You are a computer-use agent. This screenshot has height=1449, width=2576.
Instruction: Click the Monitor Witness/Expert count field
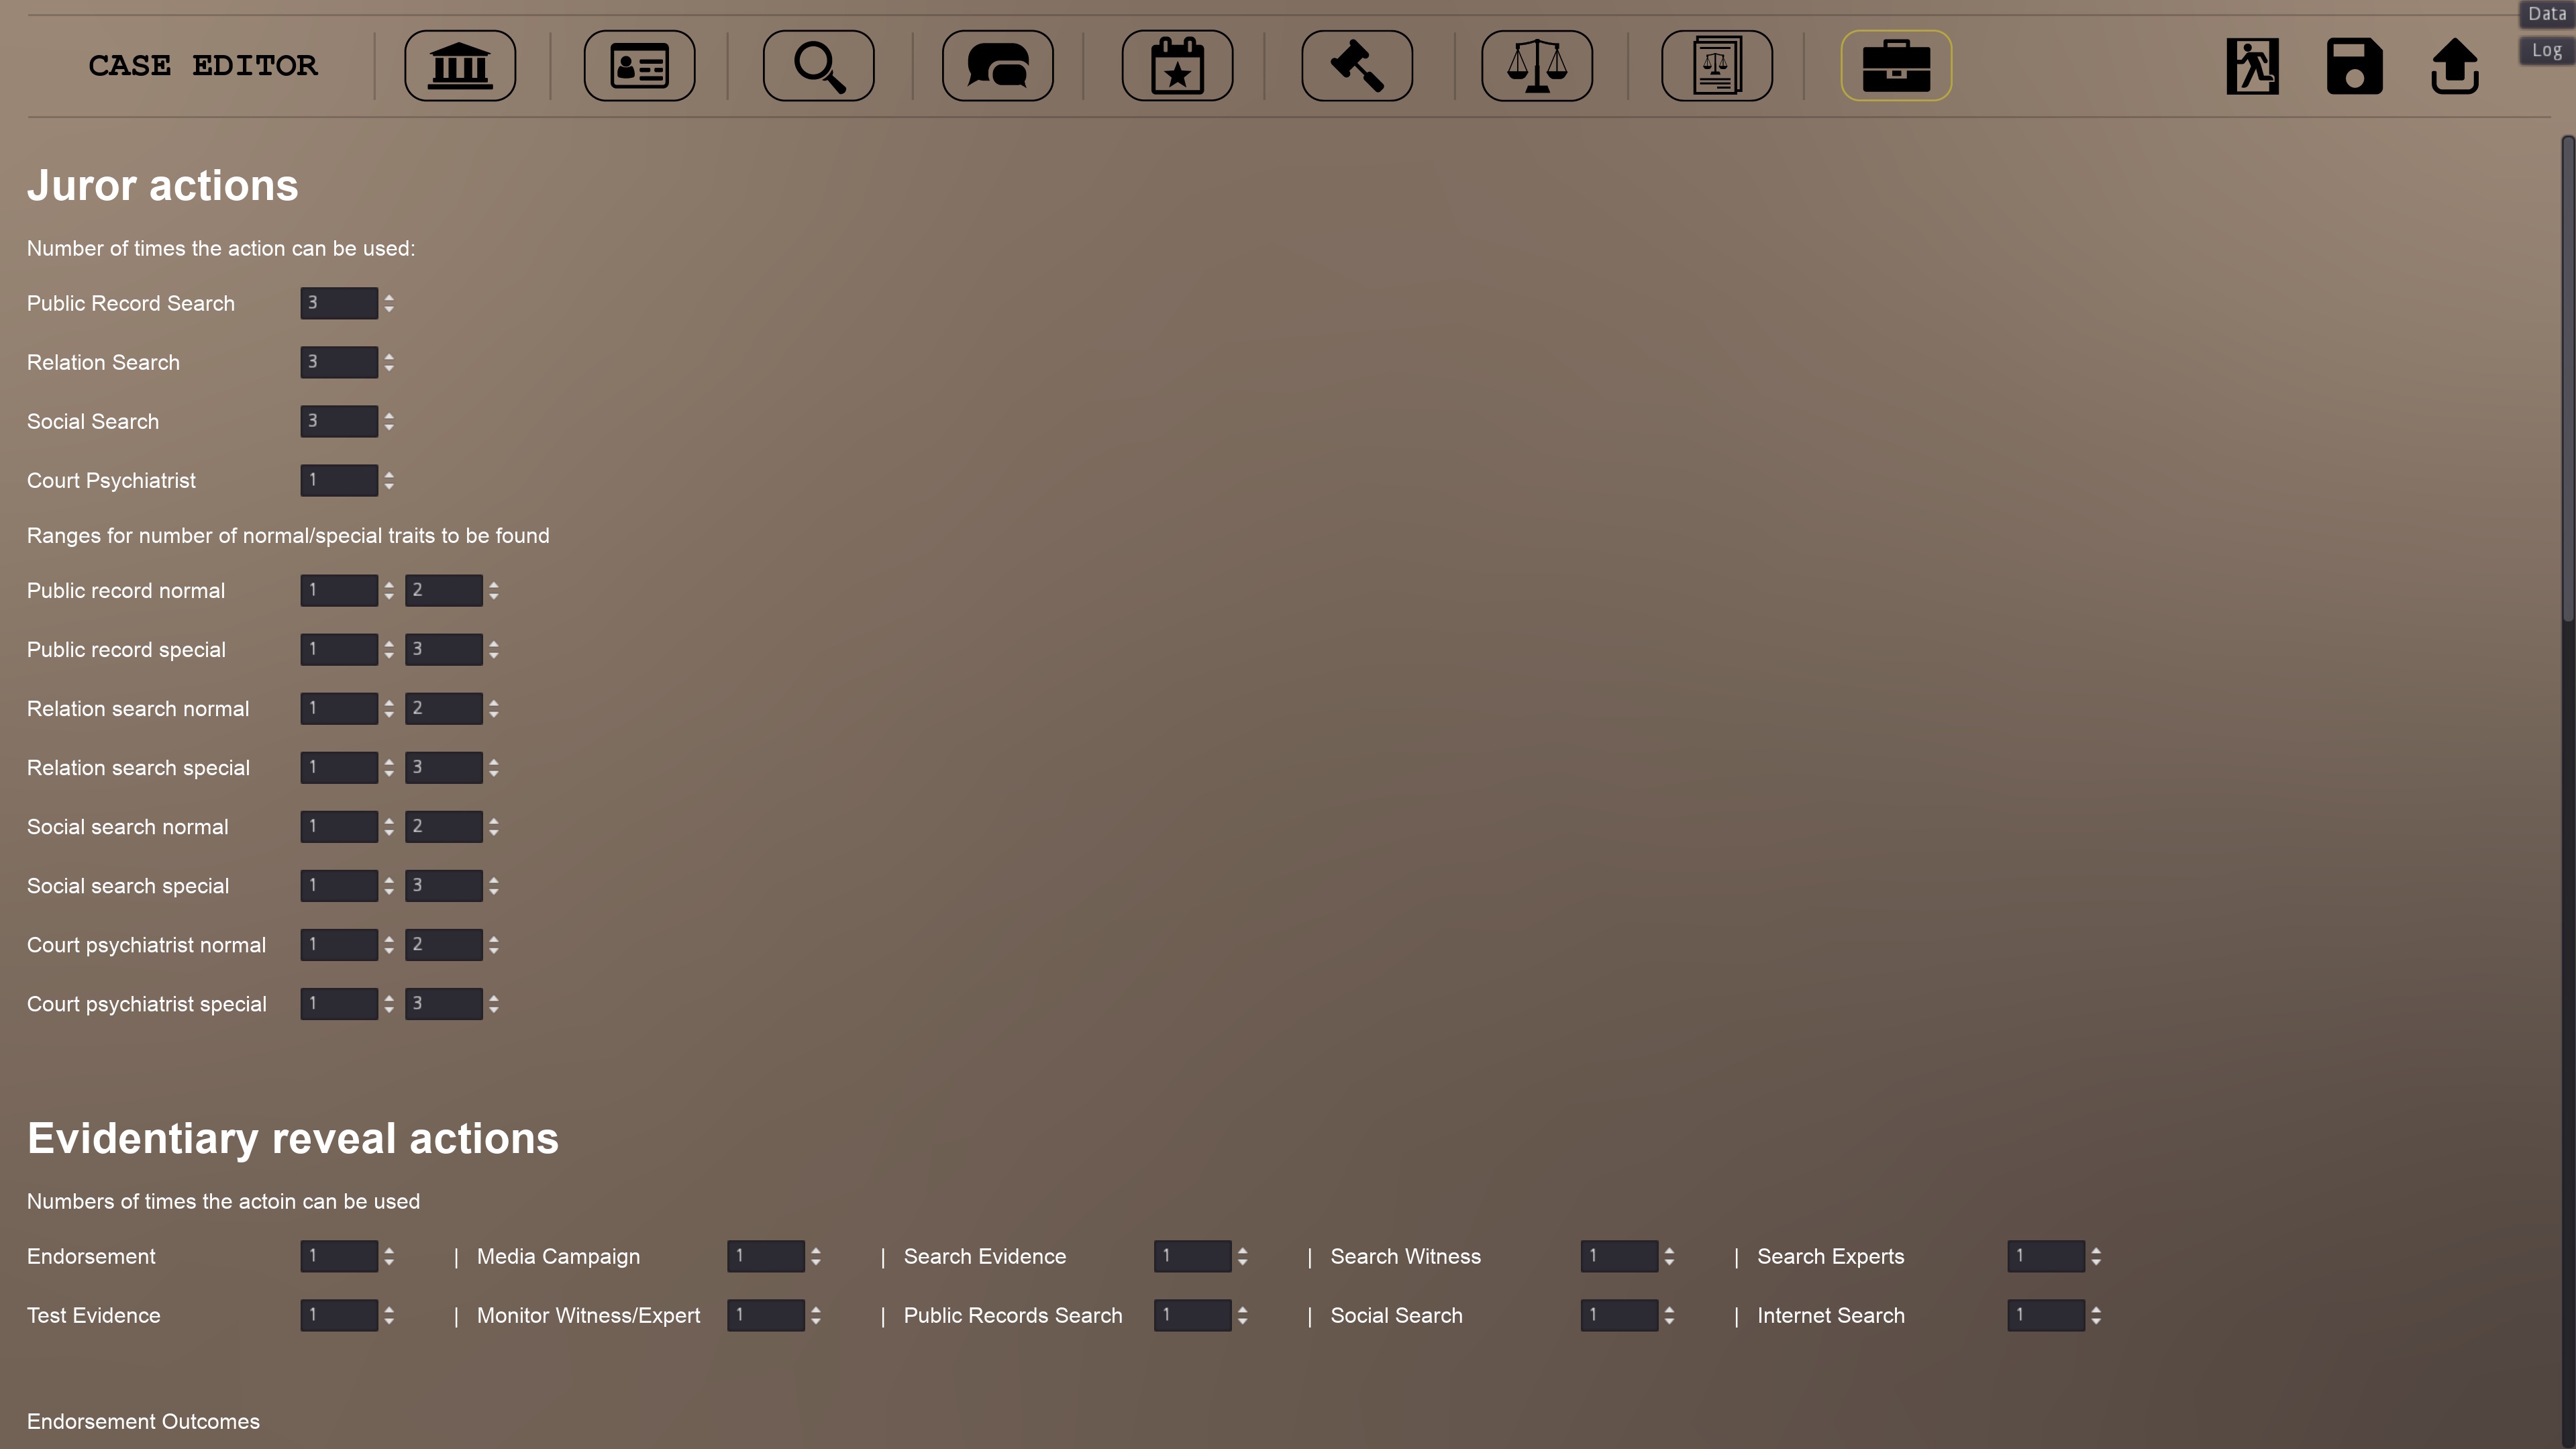coord(766,1315)
